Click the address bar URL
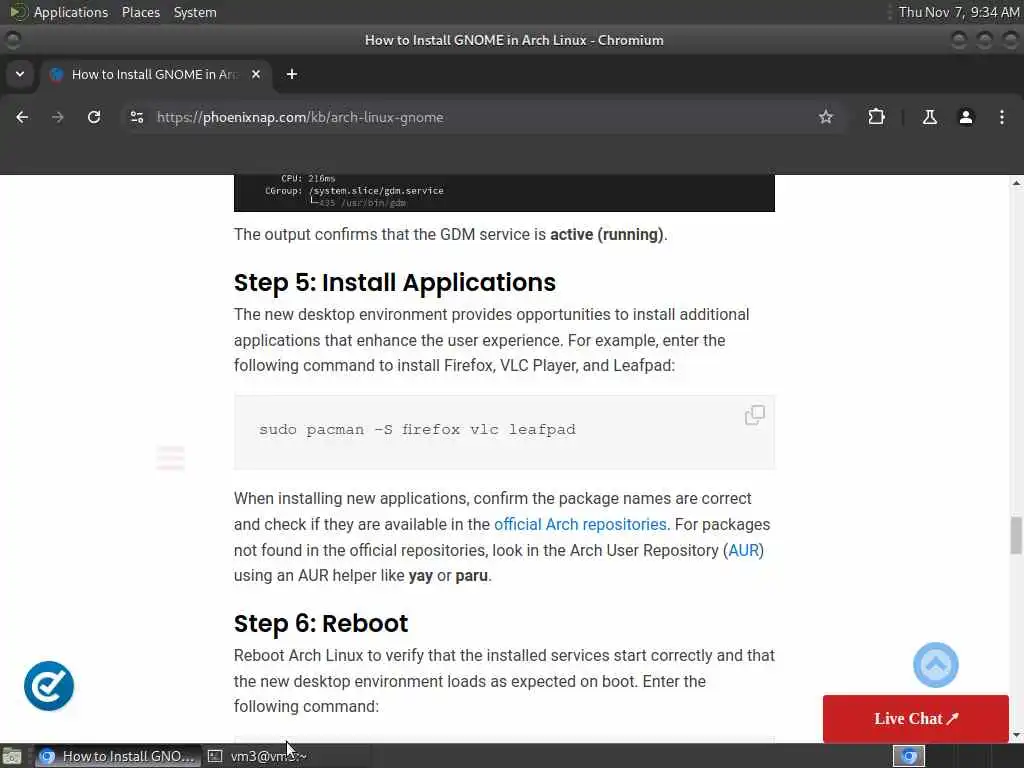 [x=300, y=118]
